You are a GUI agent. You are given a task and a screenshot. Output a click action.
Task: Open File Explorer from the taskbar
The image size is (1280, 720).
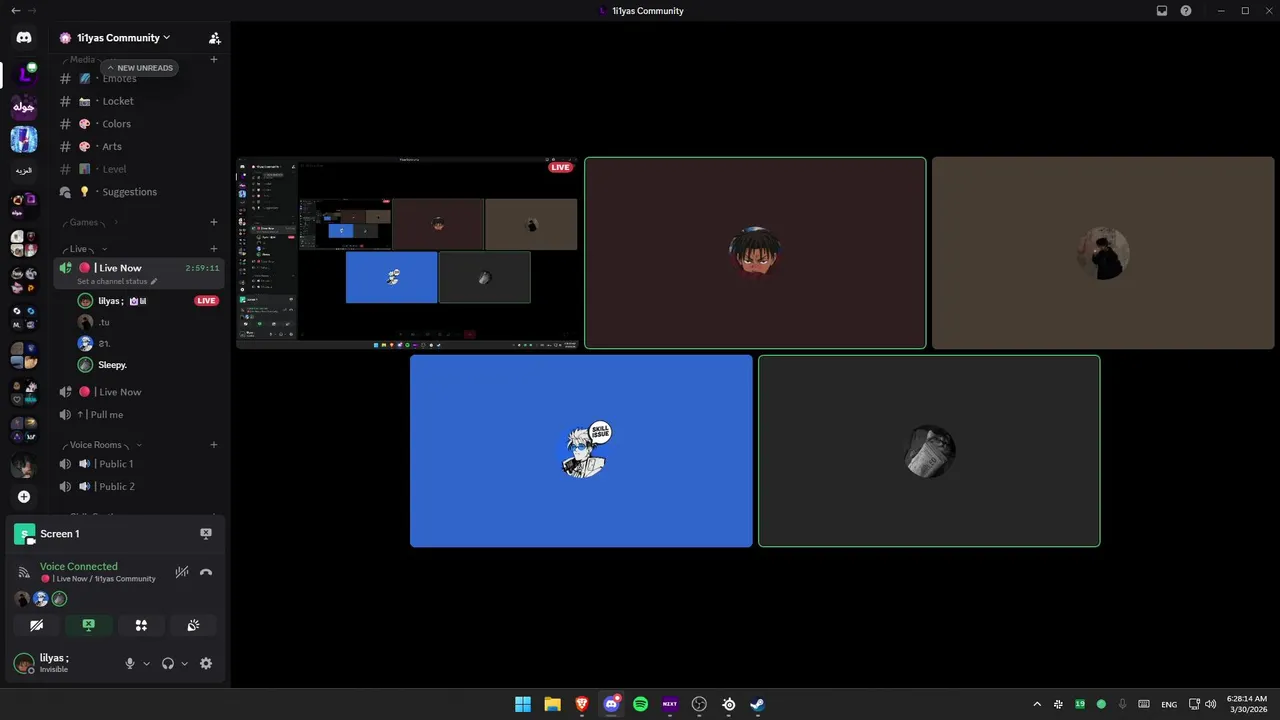[552, 704]
